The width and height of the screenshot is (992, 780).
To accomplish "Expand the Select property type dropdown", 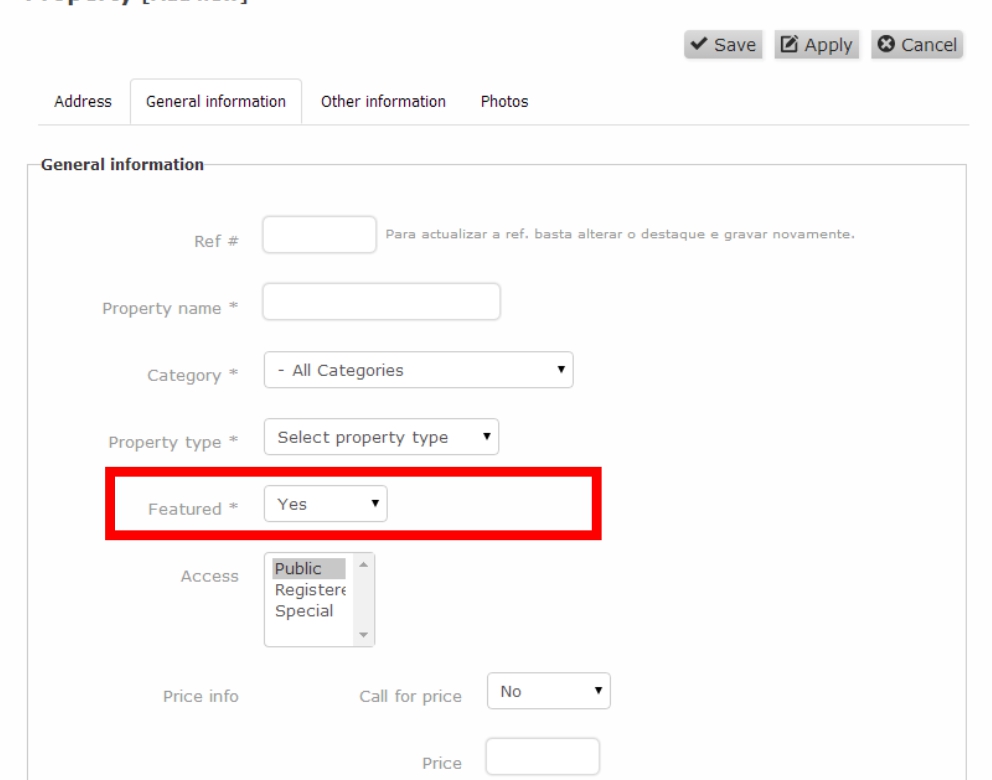I will tap(381, 437).
